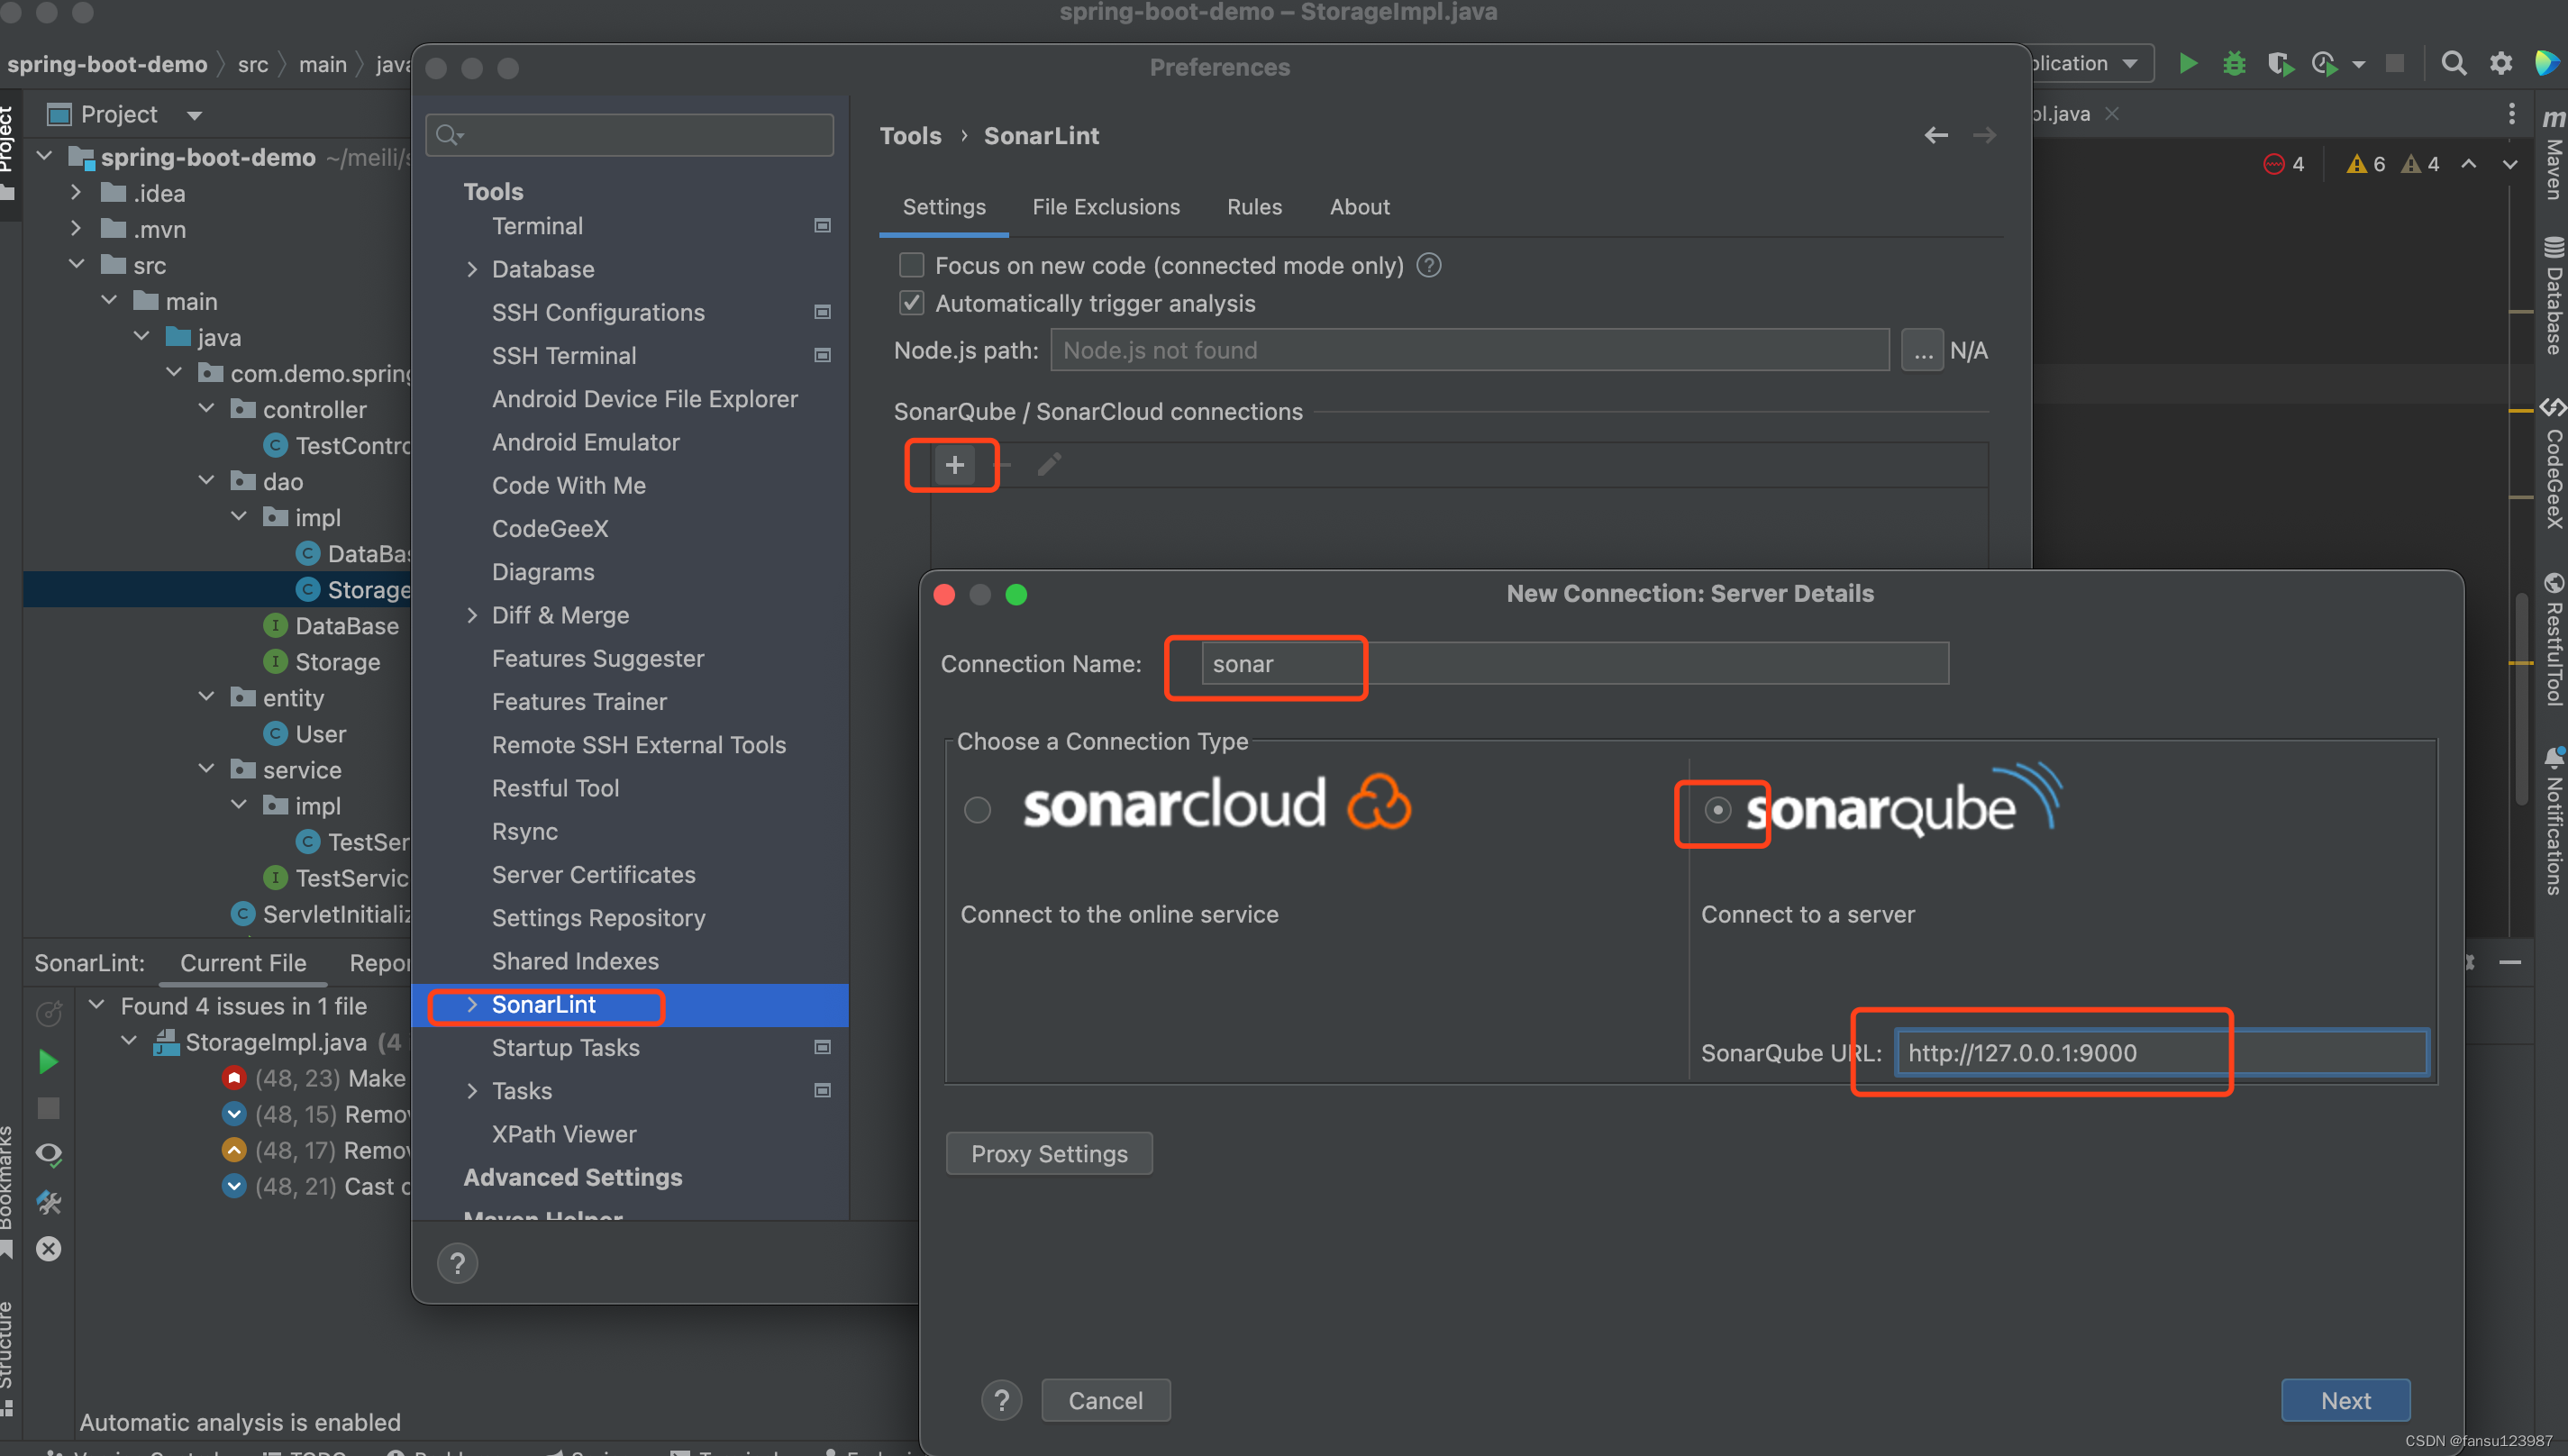Click SonarLint run analysis green play icon
This screenshot has height=1456, width=2568.
[x=48, y=1061]
